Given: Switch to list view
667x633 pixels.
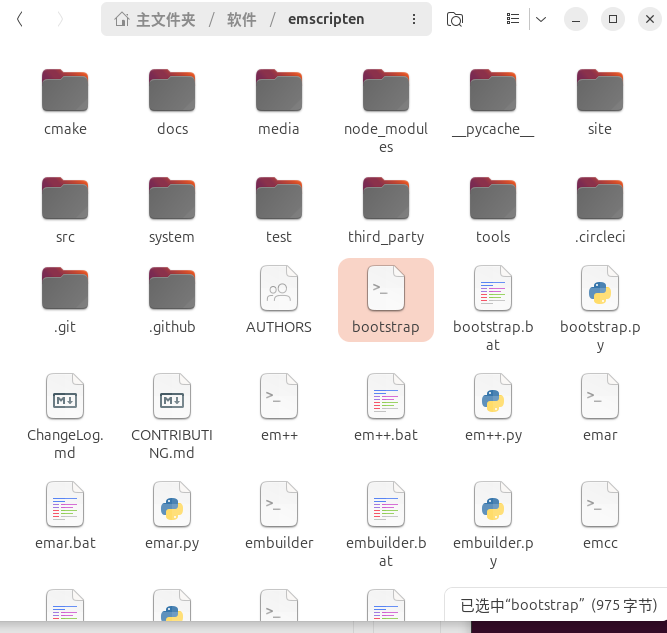Looking at the screenshot, I should point(513,19).
